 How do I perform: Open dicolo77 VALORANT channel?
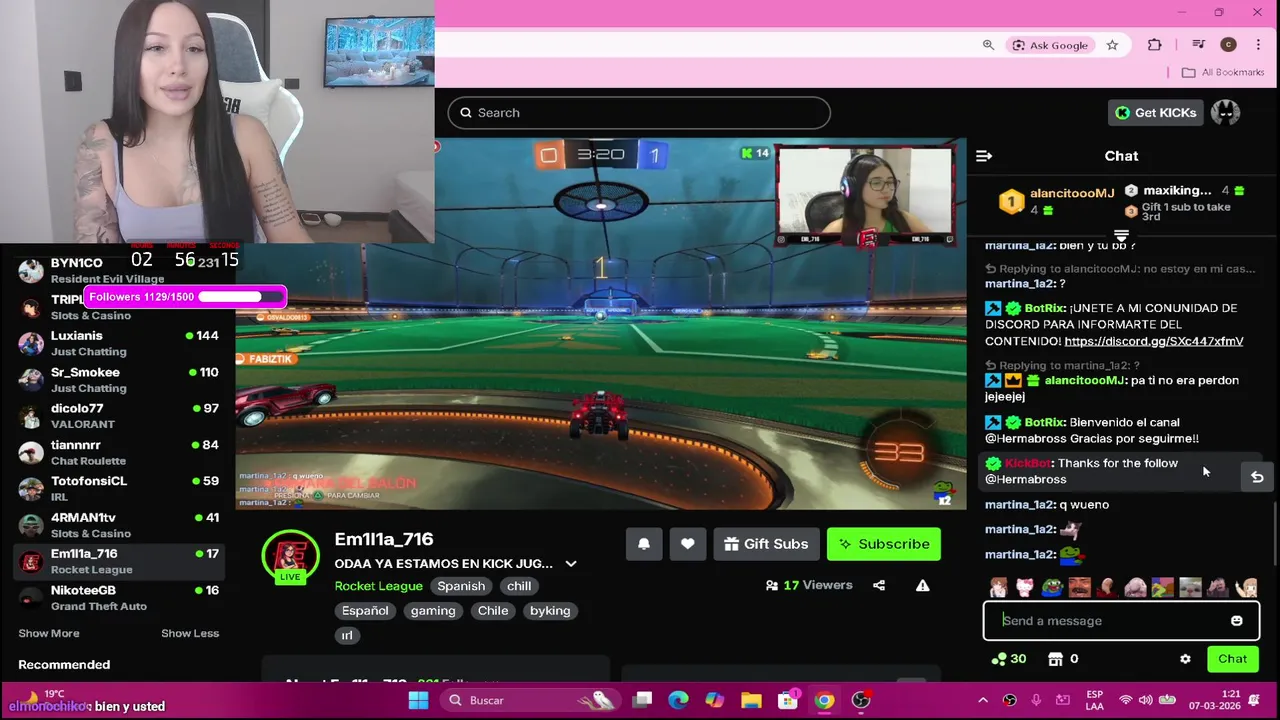coord(120,416)
